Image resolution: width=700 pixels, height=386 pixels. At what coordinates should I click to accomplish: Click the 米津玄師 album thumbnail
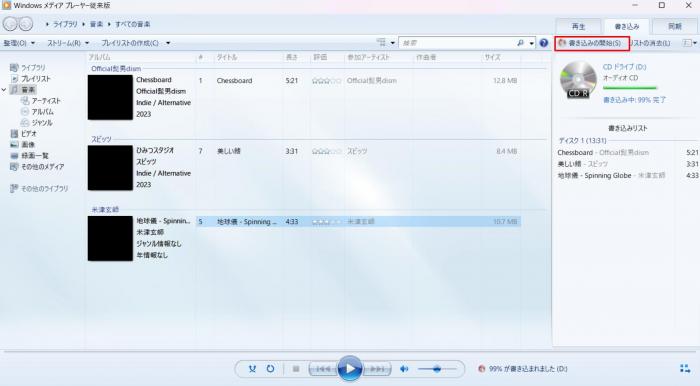[x=110, y=238]
